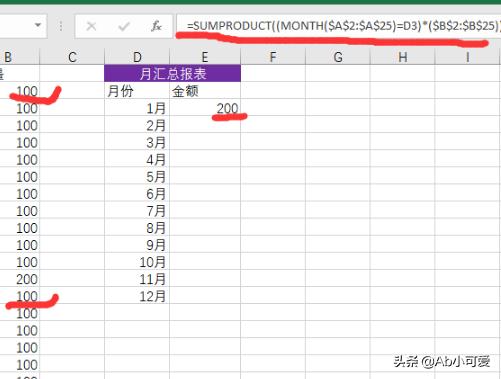501x379 pixels.
Task: Select column H header
Action: [403, 57]
